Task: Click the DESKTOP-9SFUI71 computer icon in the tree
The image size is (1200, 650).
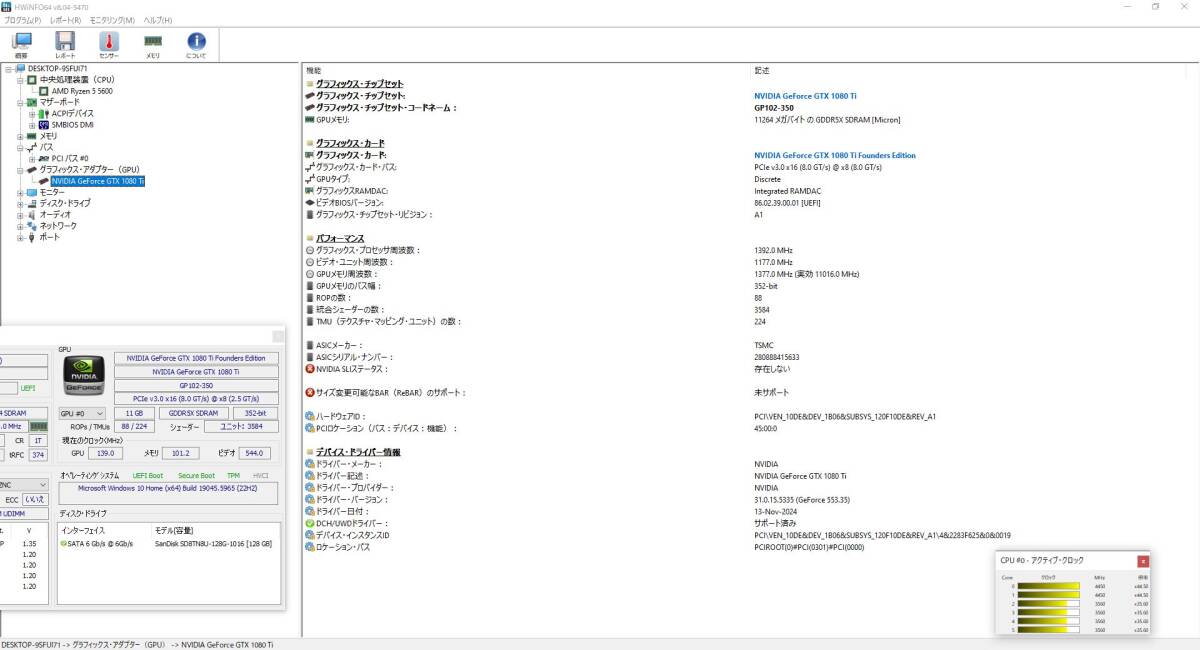Action: [20, 68]
